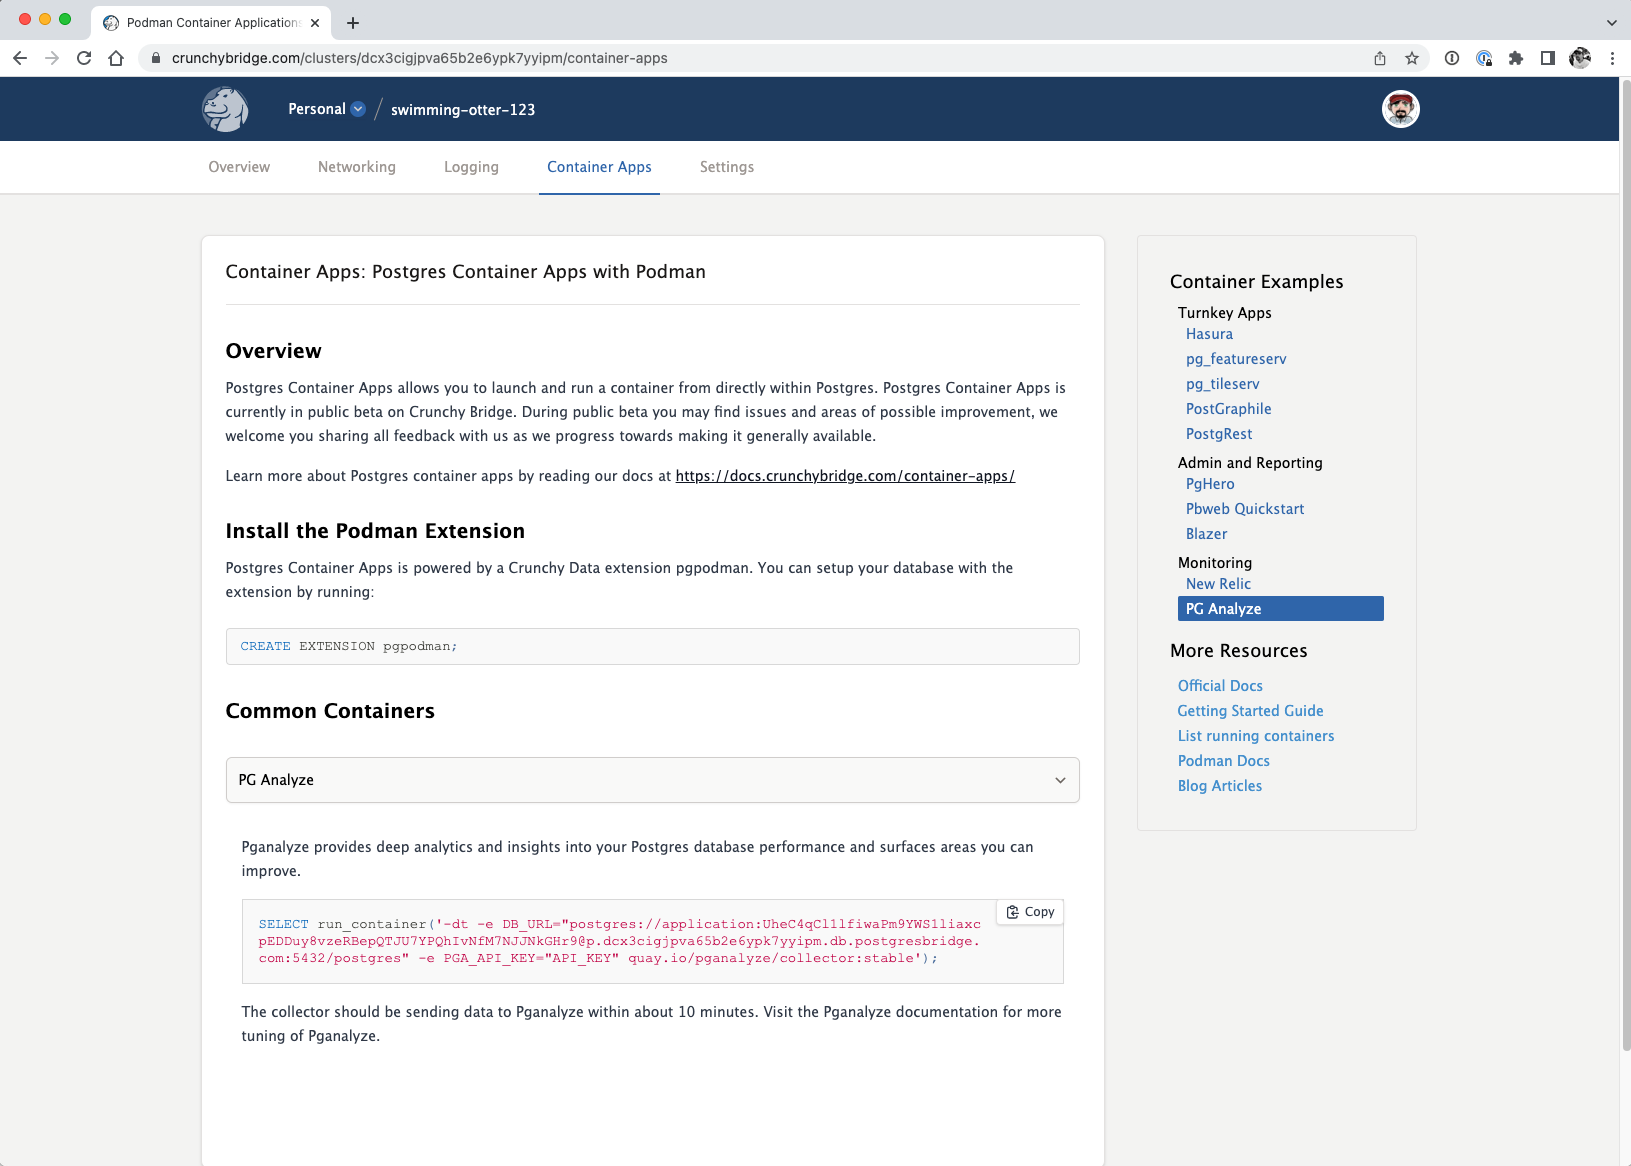1631x1166 pixels.
Task: Select the New Relic monitoring example
Action: 1218,584
